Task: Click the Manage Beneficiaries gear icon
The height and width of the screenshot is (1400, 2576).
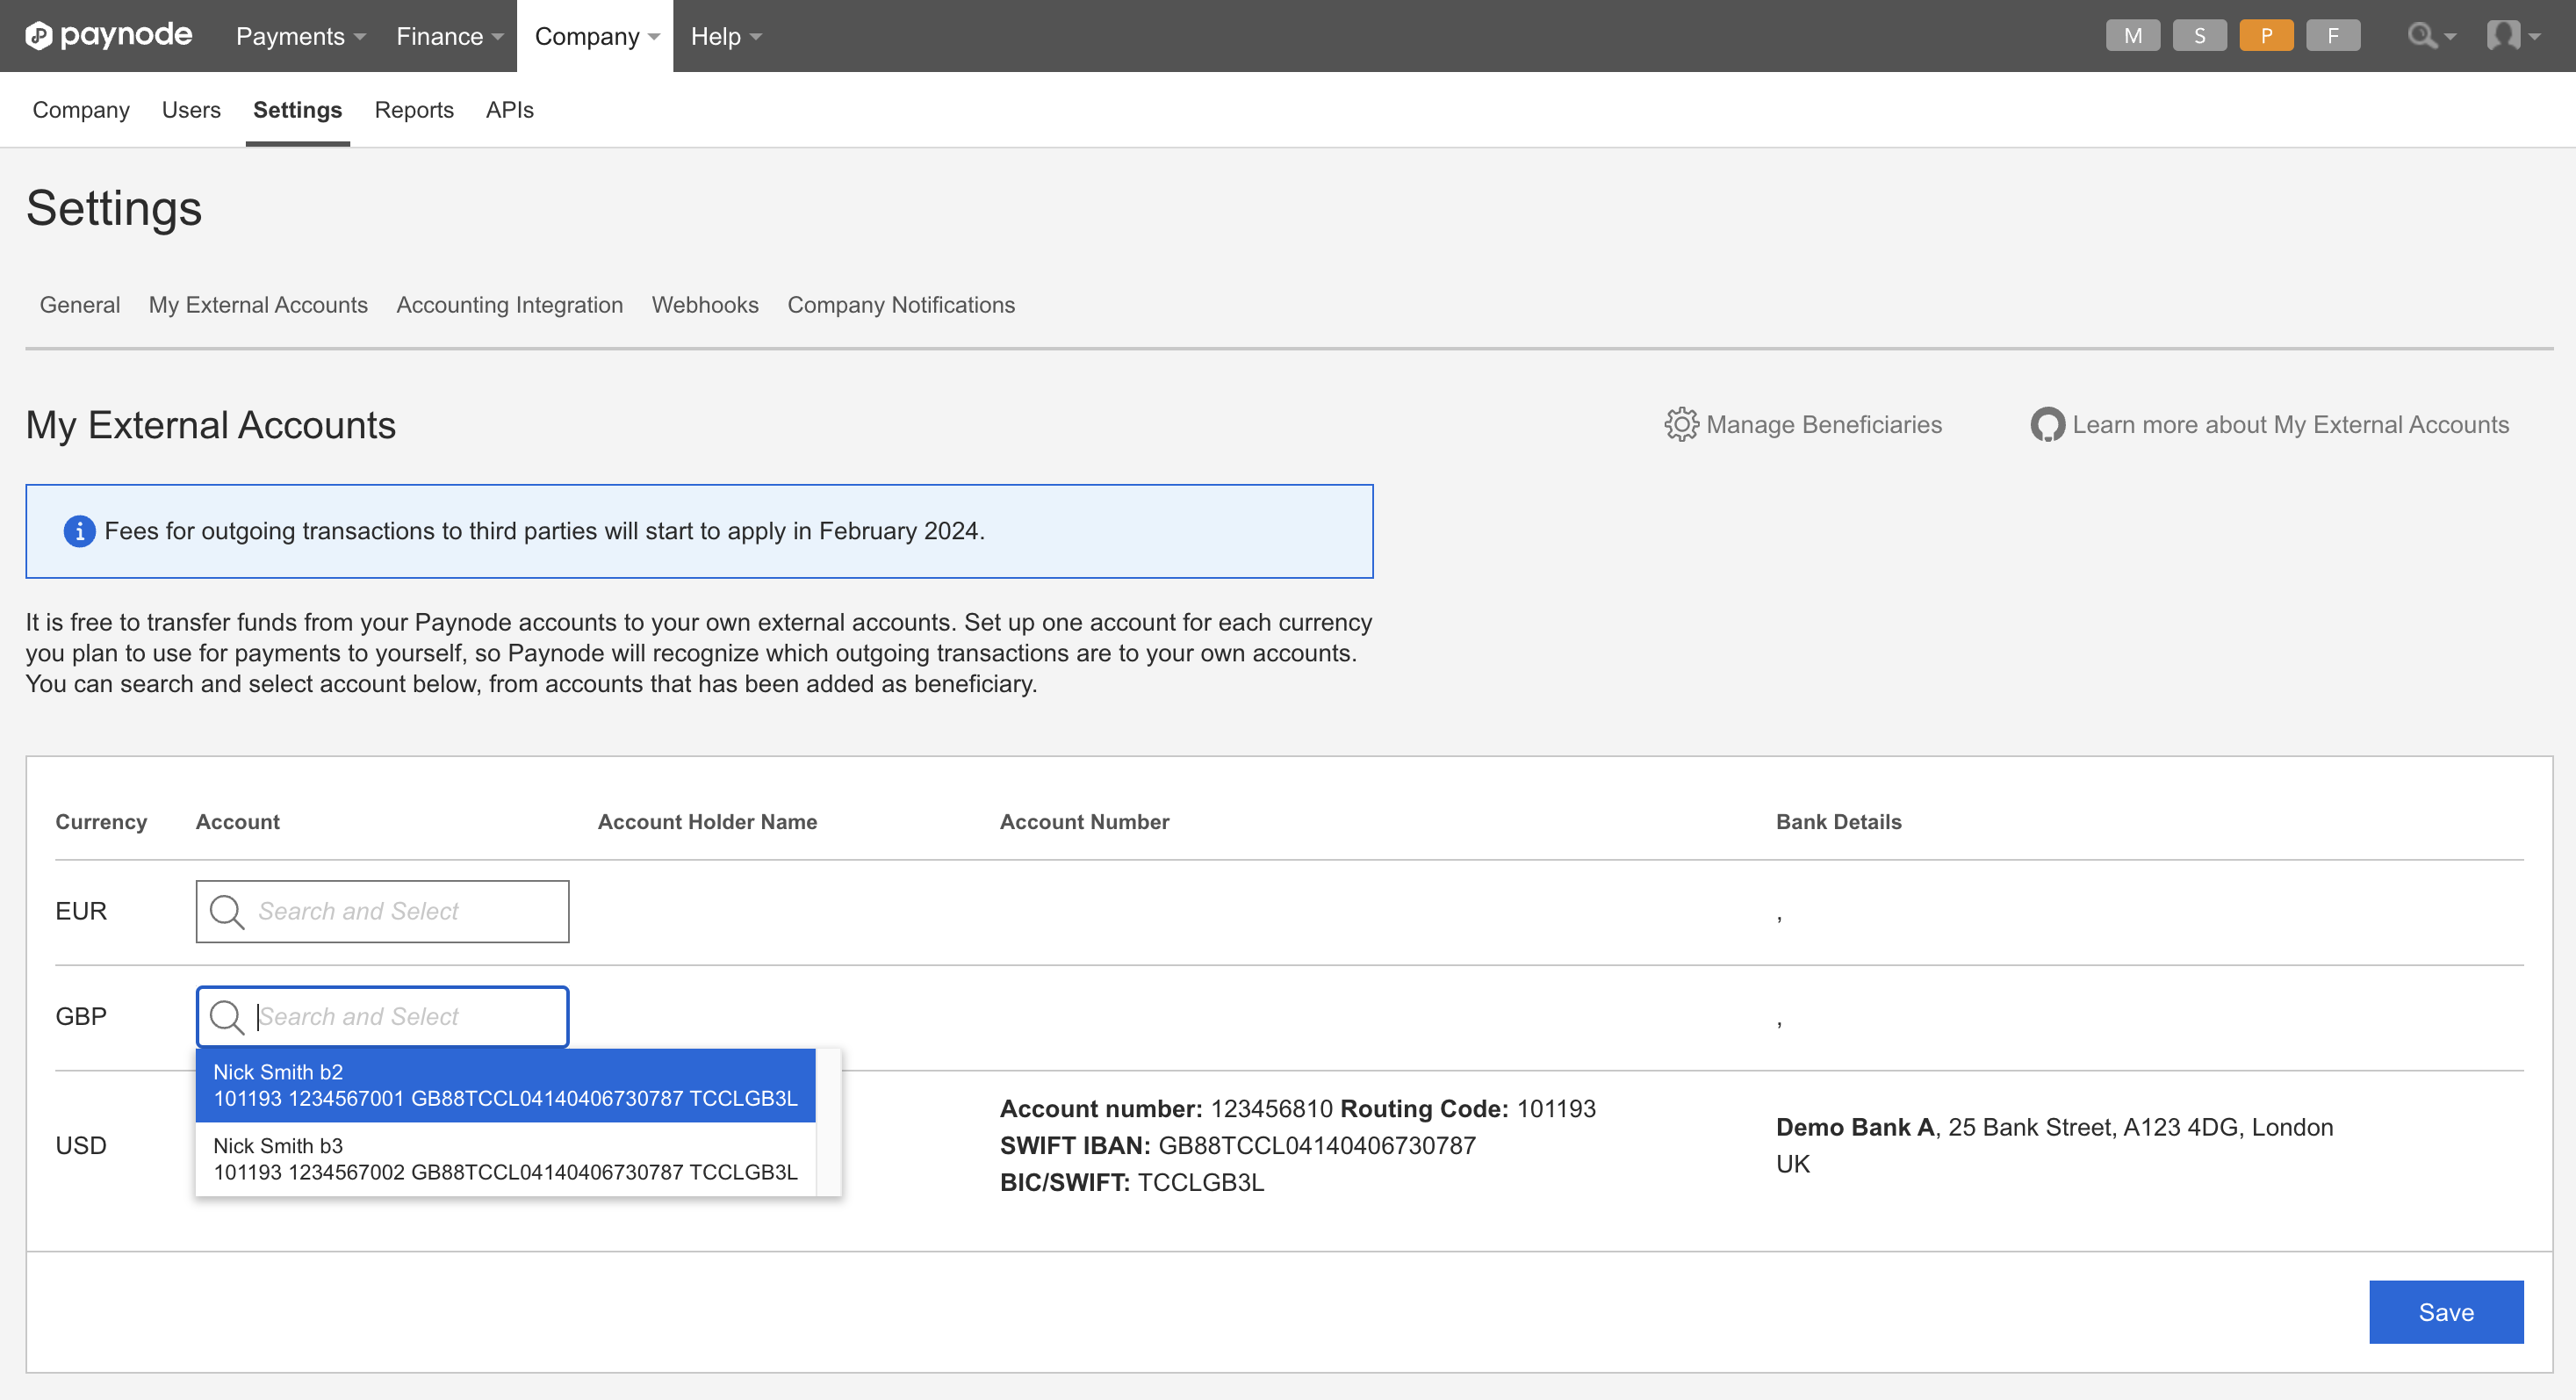Action: [x=1681, y=424]
